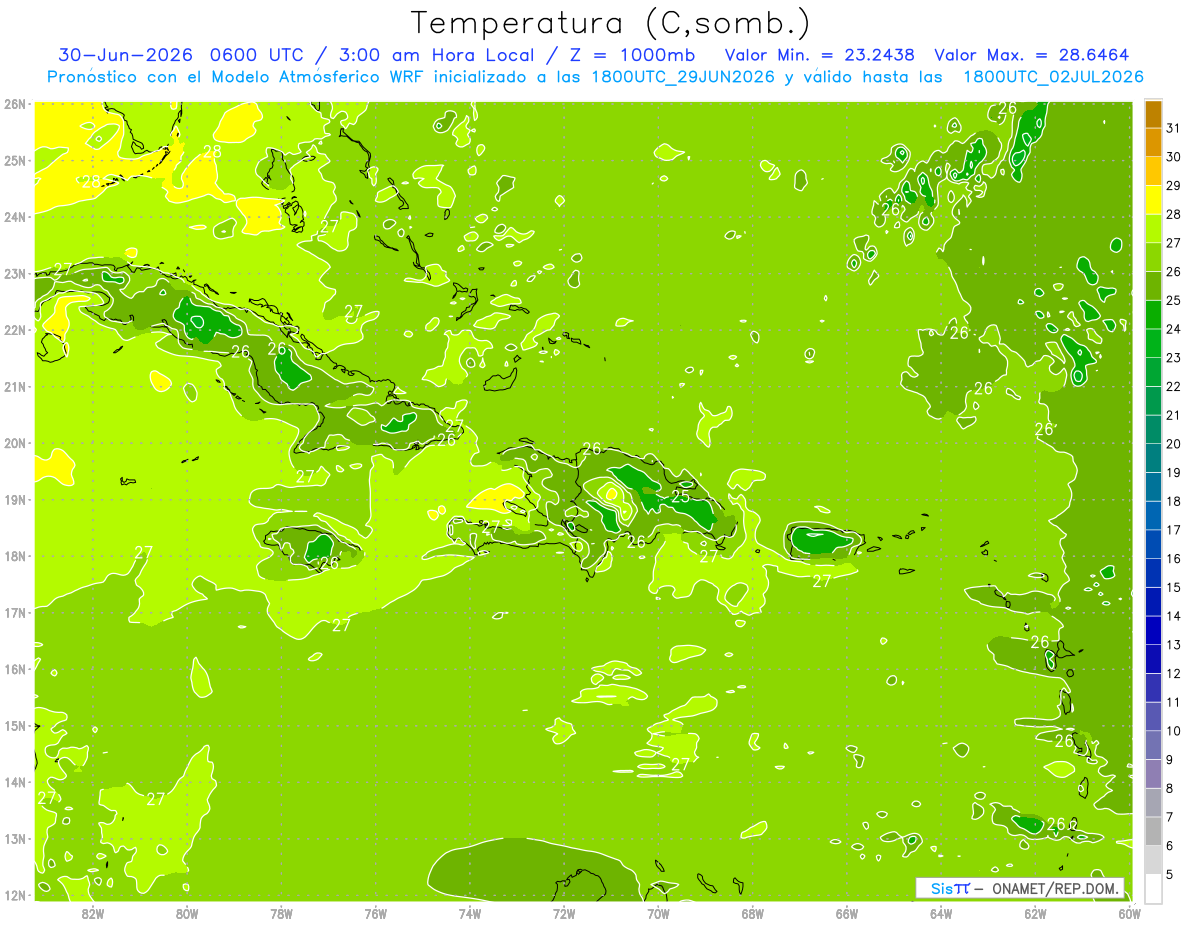Click legend value '12' on the color scale
Image resolution: width=1200 pixels, height=927 pixels.
(1173, 674)
